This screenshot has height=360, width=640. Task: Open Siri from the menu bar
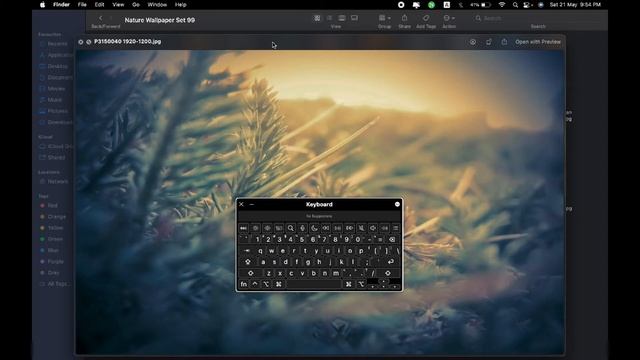point(541,5)
